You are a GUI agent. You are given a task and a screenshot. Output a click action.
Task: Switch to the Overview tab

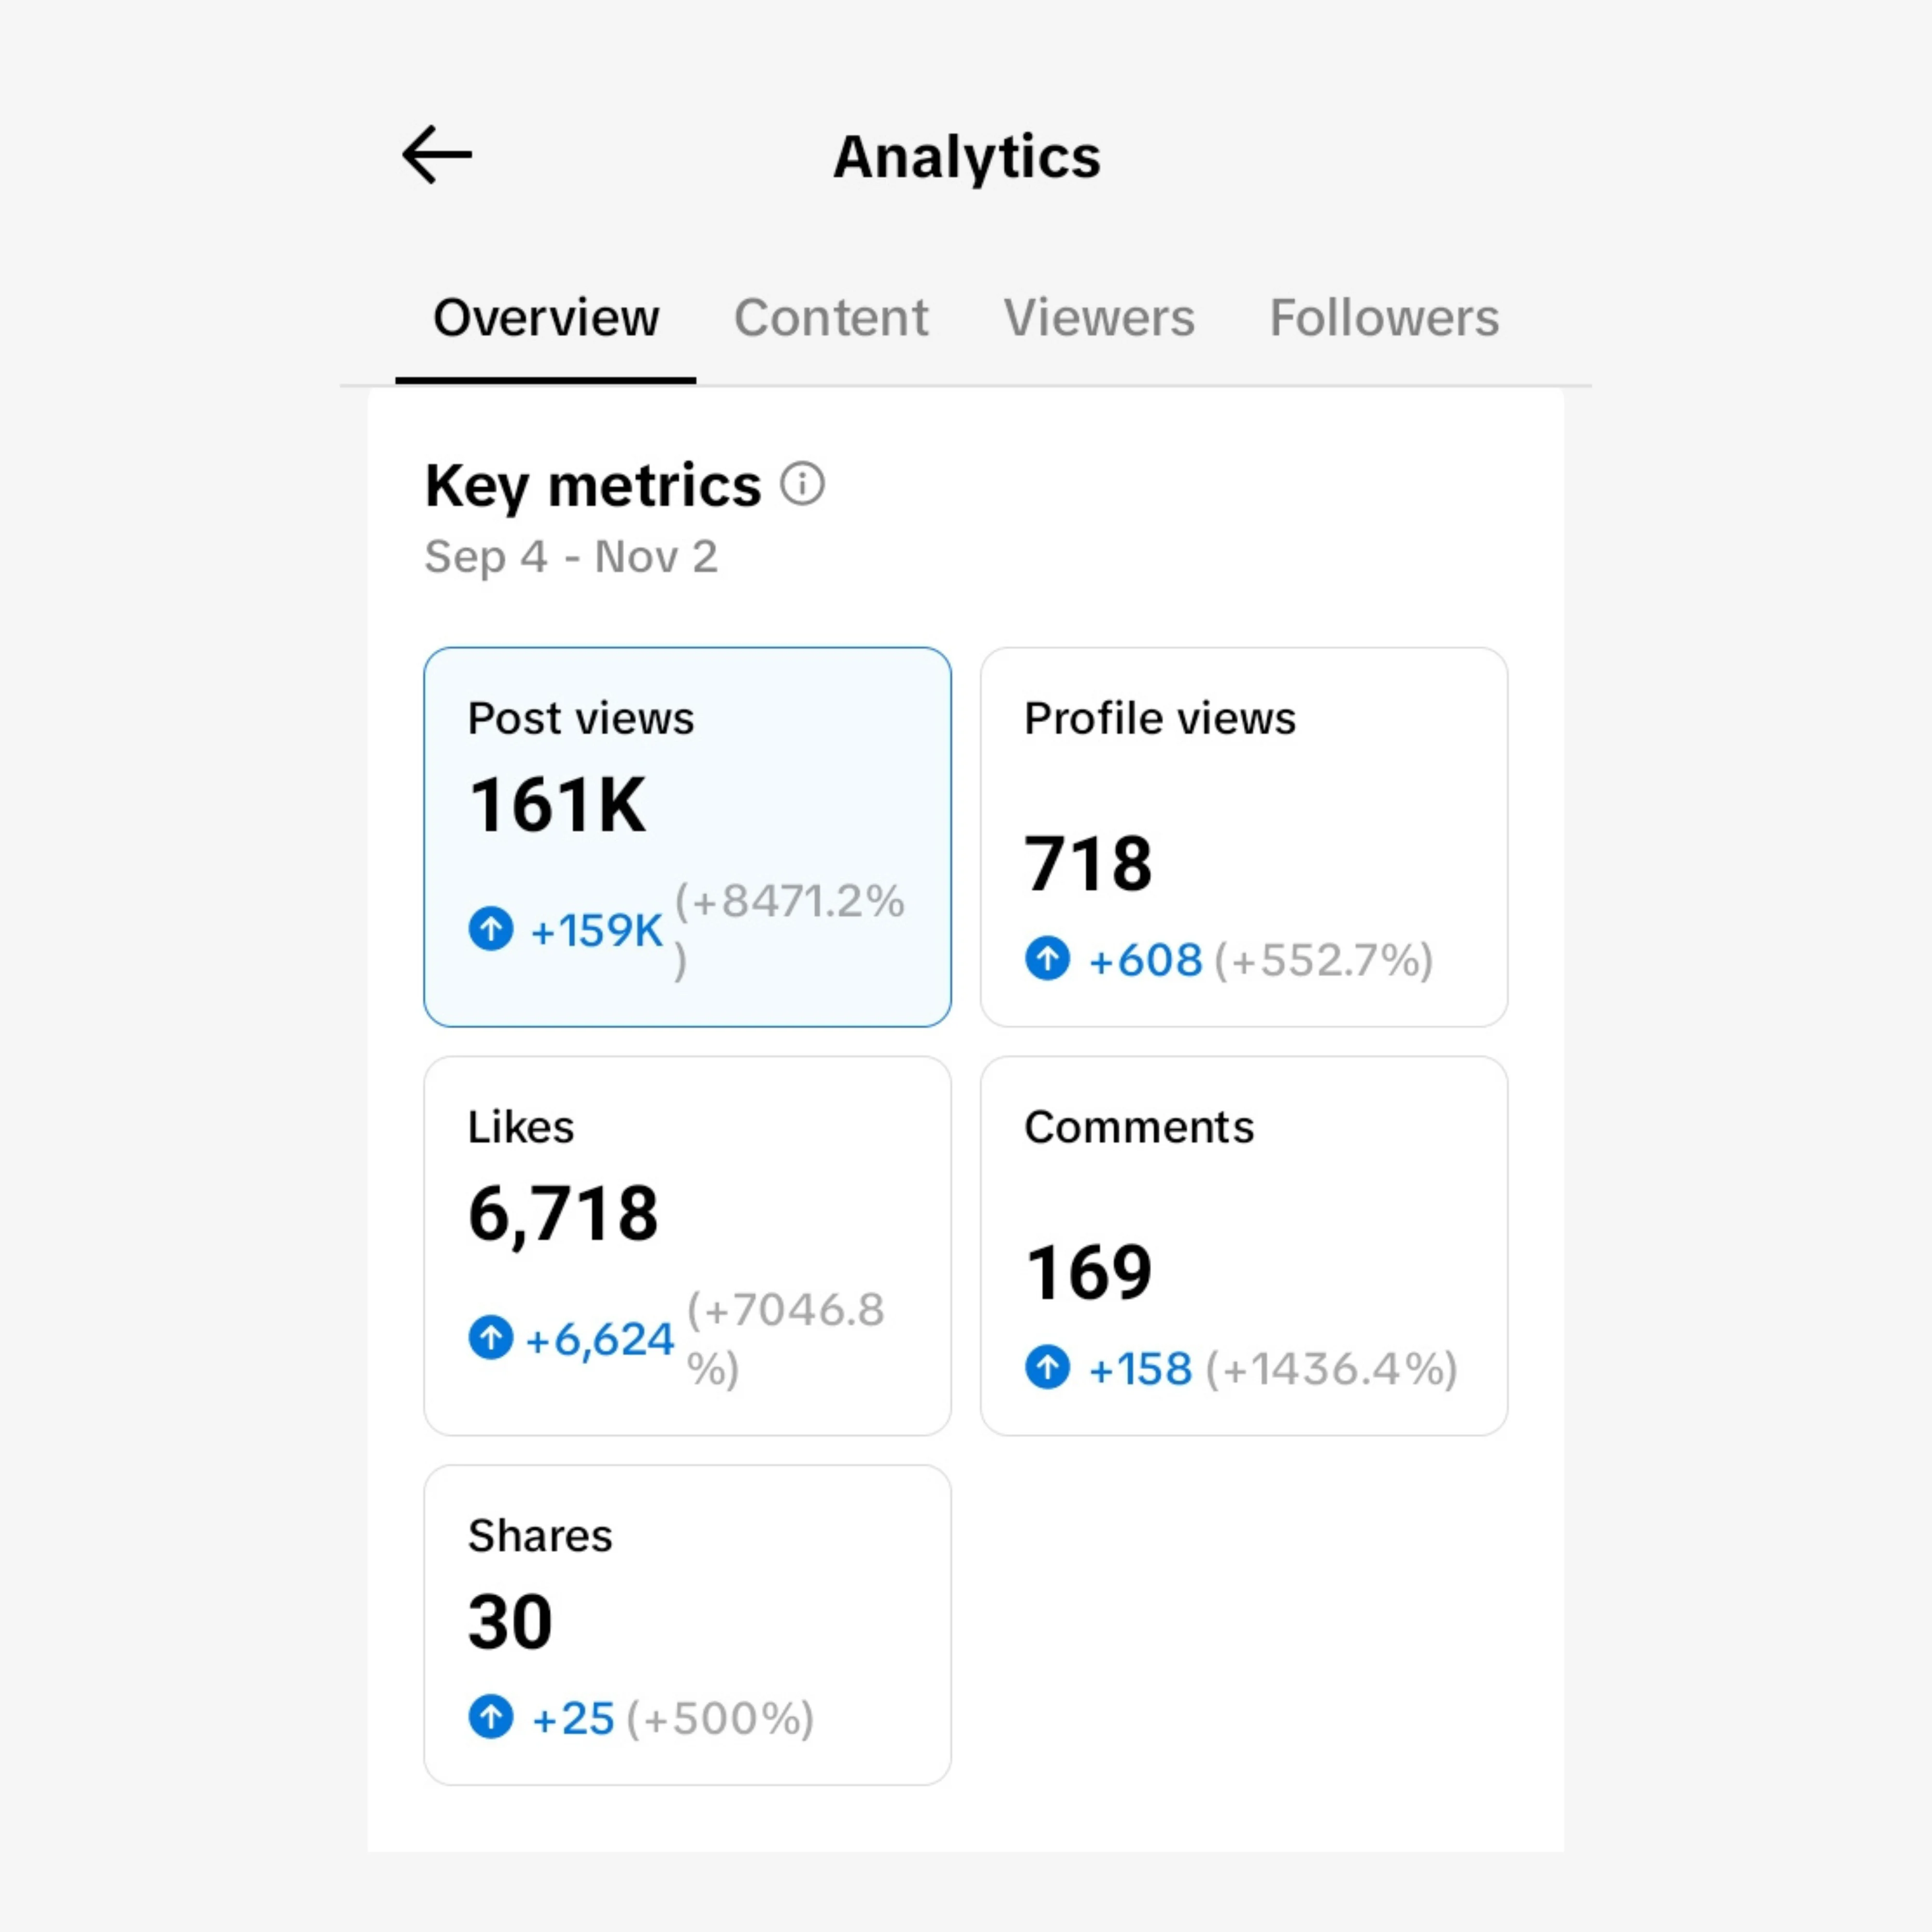pyautogui.click(x=546, y=318)
